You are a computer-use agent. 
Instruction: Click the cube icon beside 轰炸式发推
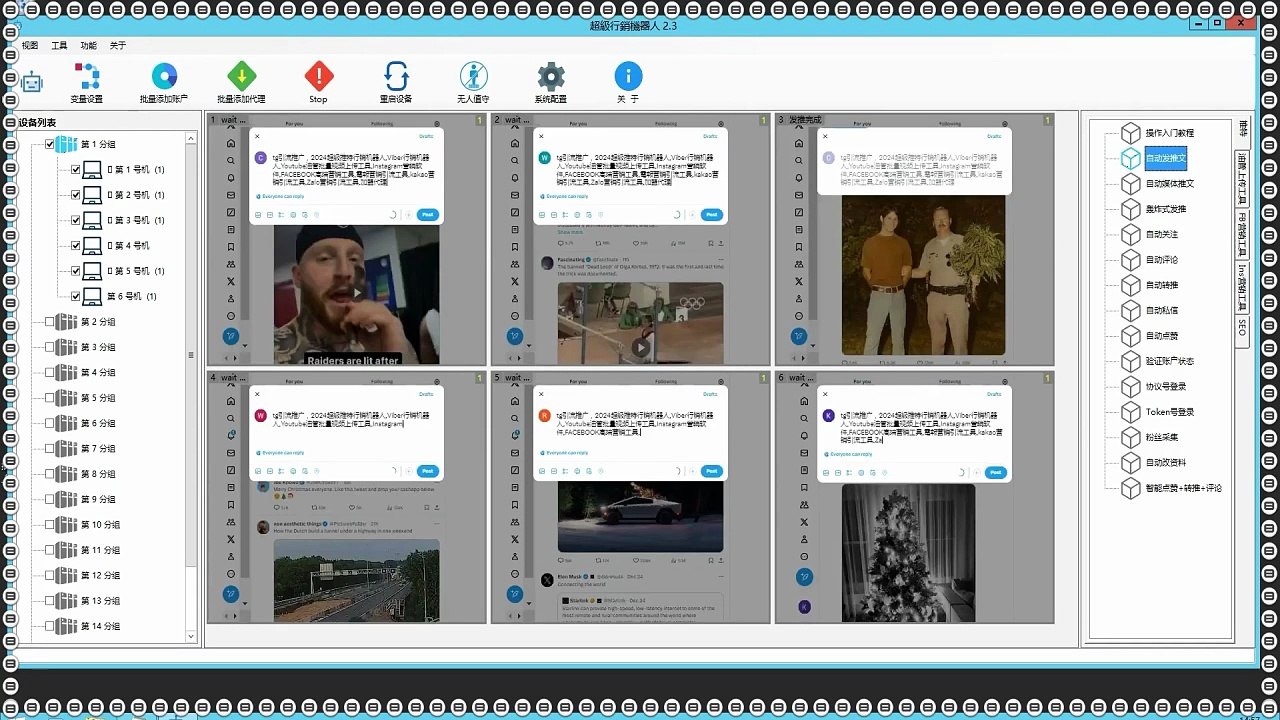(1130, 209)
